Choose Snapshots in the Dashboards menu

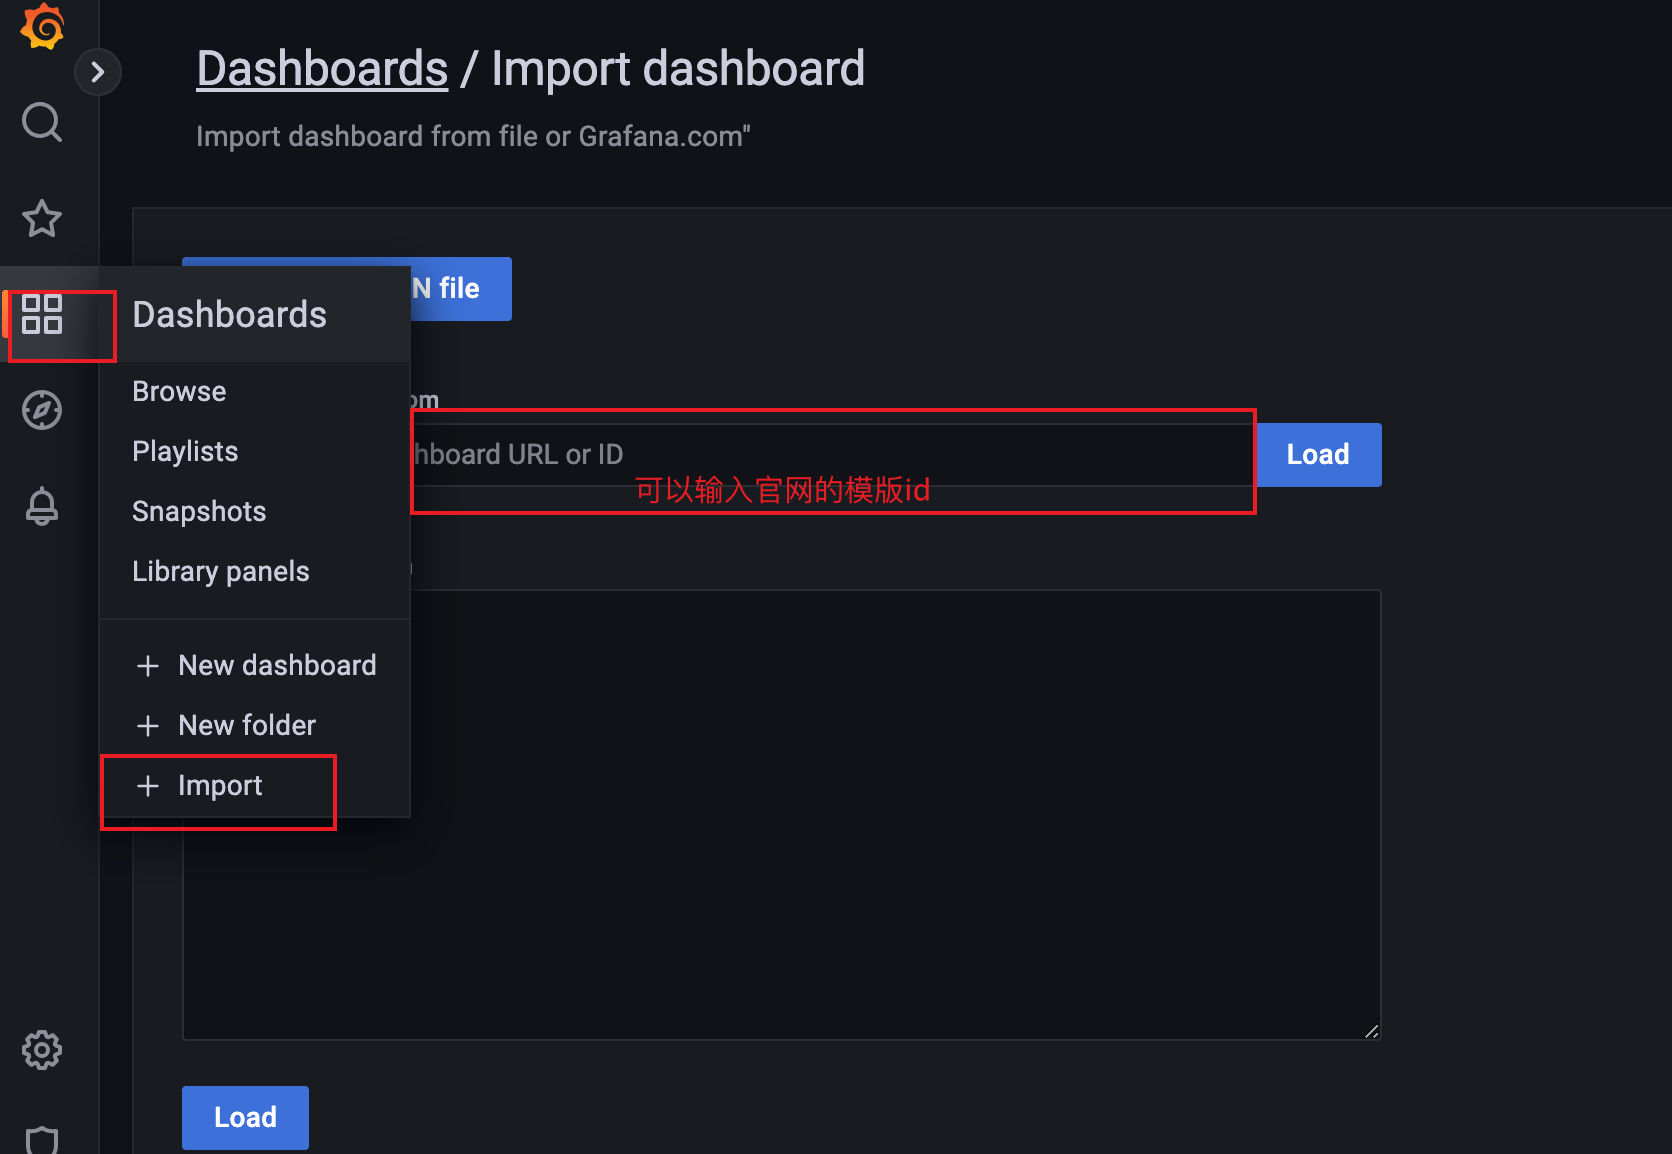[199, 511]
